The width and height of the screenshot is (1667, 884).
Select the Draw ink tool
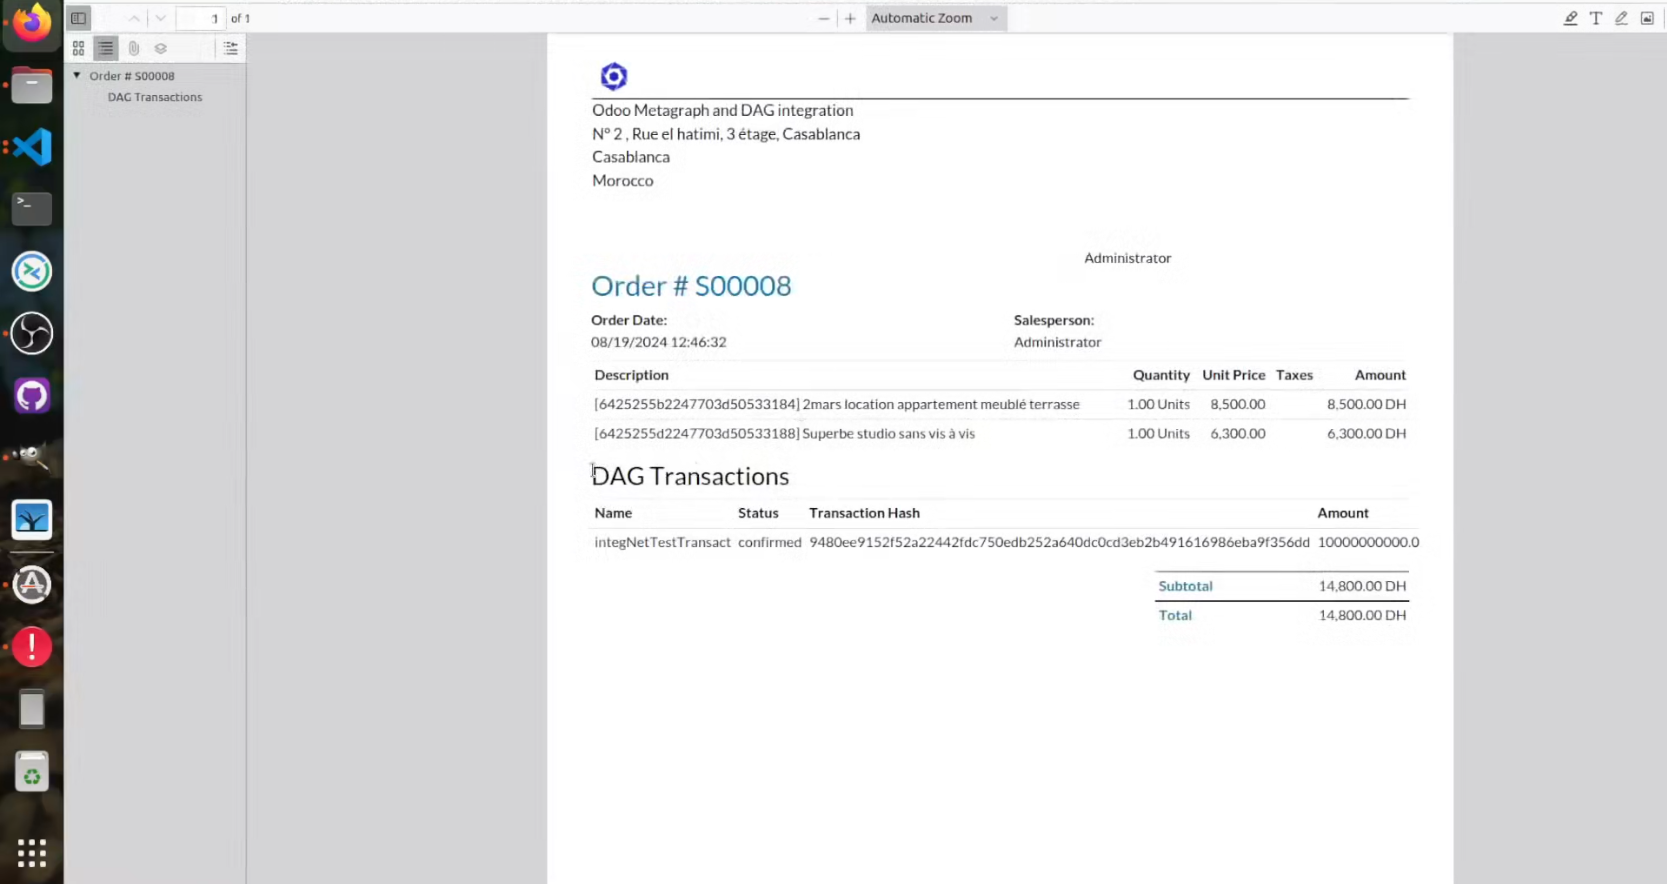click(x=1621, y=18)
